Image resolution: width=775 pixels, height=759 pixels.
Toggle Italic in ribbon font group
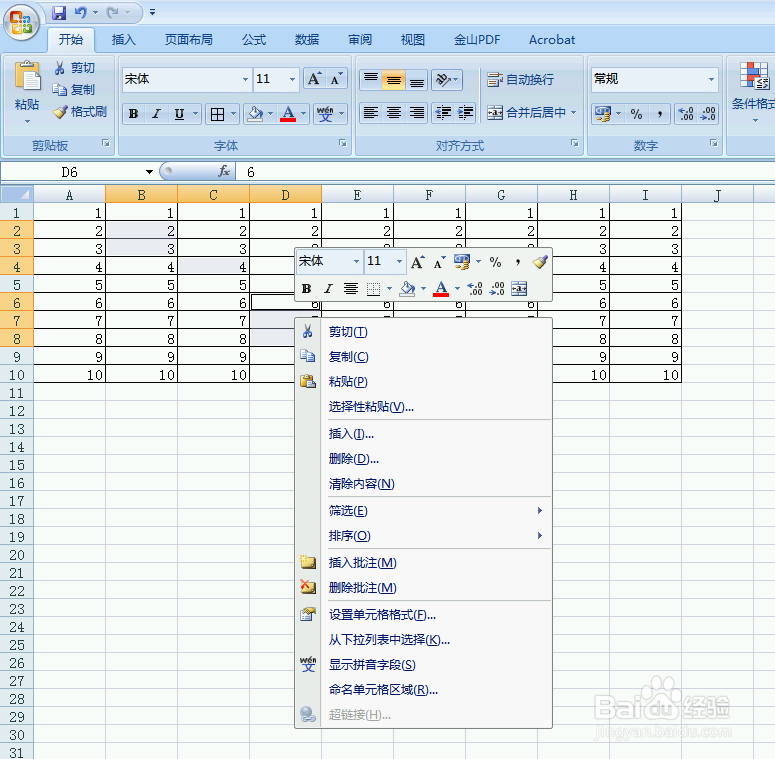pyautogui.click(x=156, y=114)
